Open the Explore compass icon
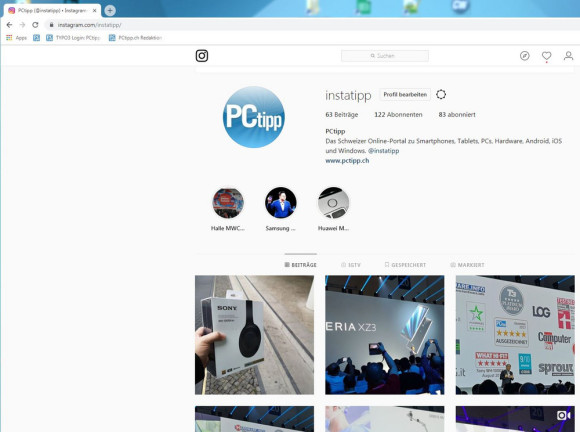Screen dimensions: 580x432 pyautogui.click(x=525, y=56)
